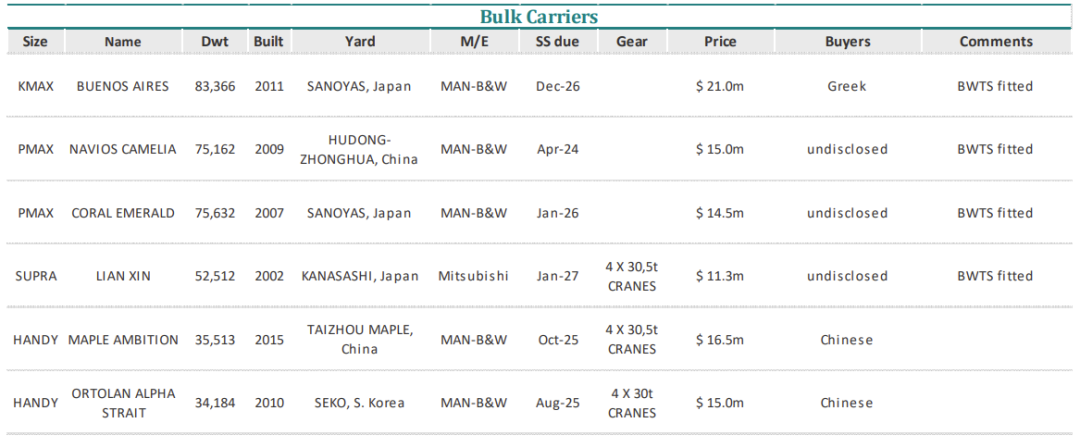Click the BUENOS AIRES vessel name
The height and width of the screenshot is (448, 1080).
point(123,87)
